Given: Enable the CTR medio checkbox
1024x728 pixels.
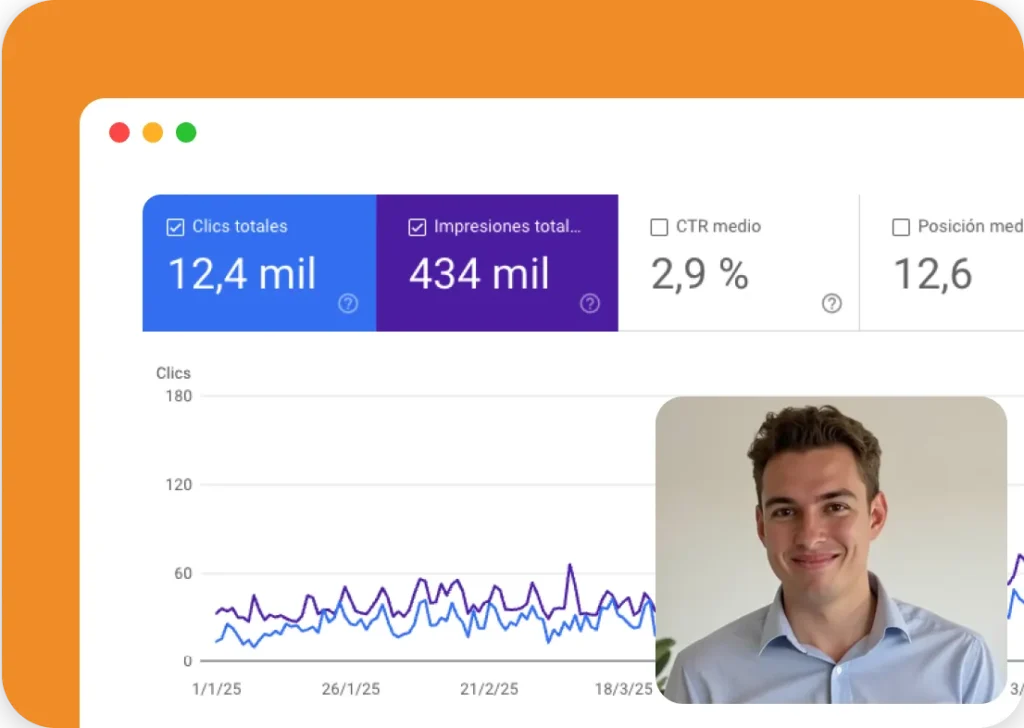Looking at the screenshot, I should coord(659,227).
